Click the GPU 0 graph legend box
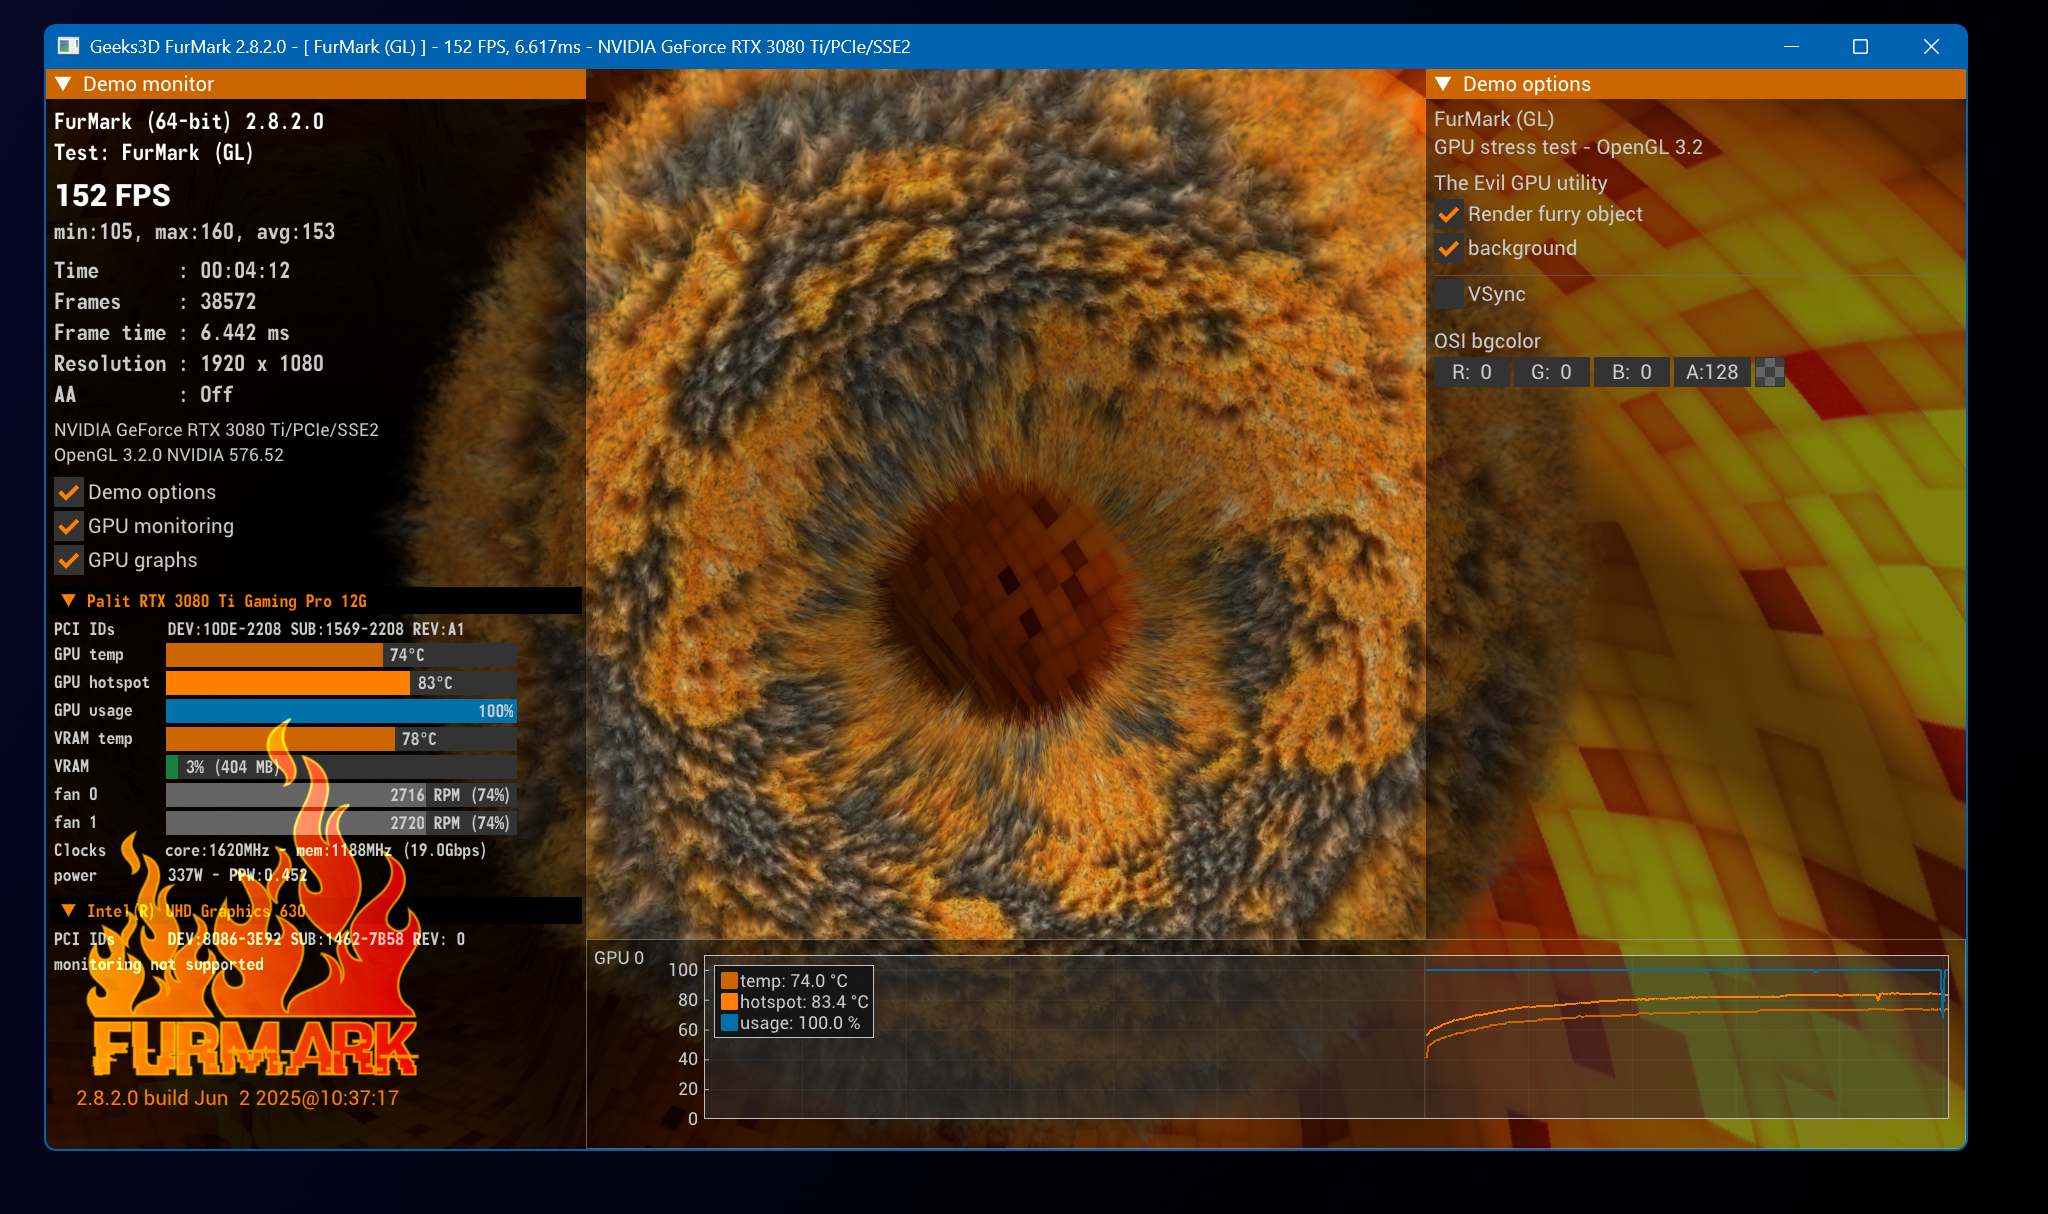This screenshot has height=1214, width=2048. point(794,1001)
